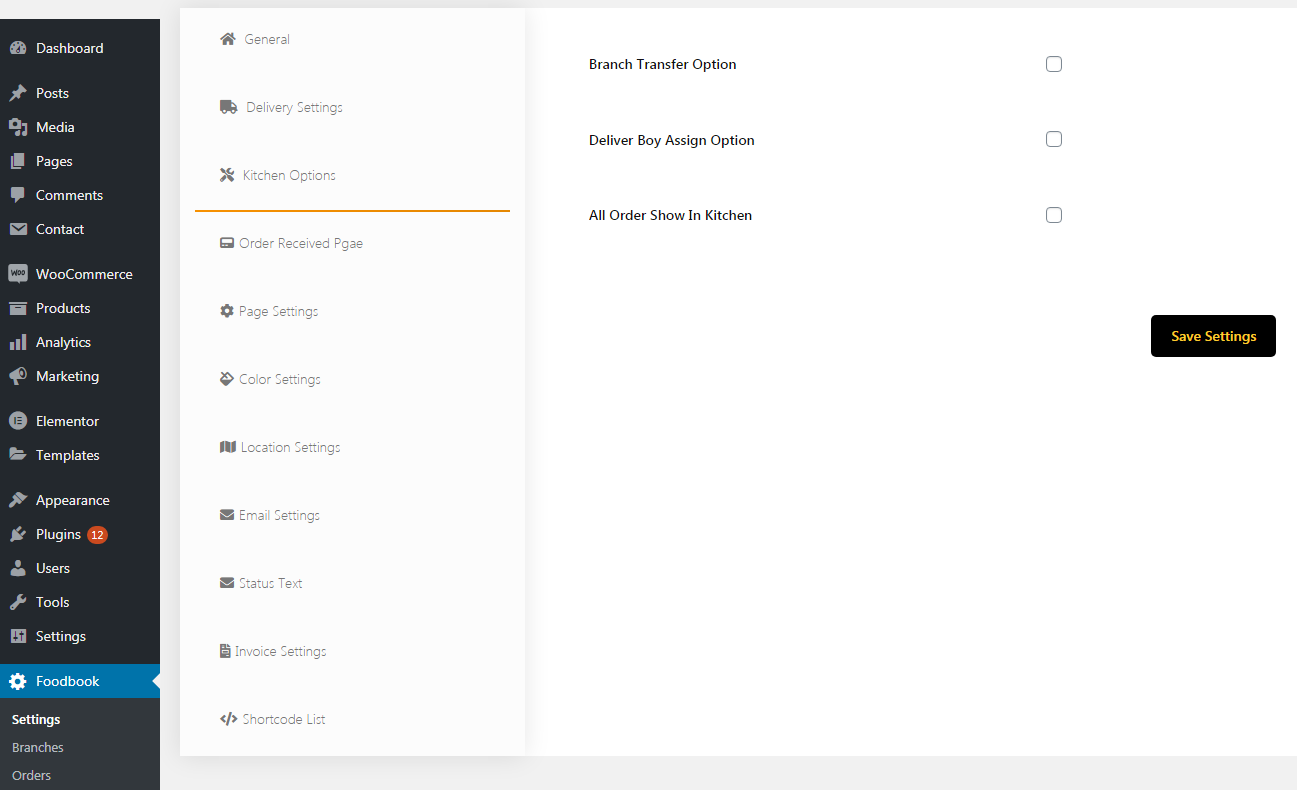Screen dimensions: 1297x790
Task: Click the truck icon for Delivery Settings
Action: pyautogui.click(x=228, y=107)
